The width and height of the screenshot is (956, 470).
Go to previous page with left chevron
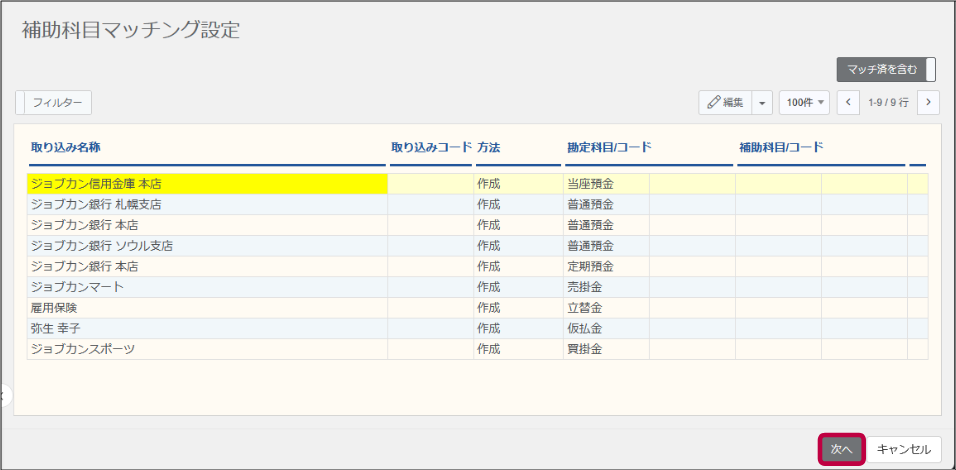pos(848,103)
